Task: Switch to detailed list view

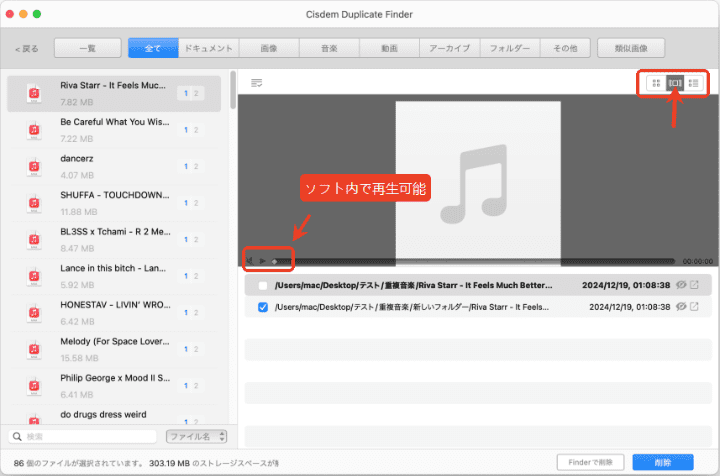Action: [x=693, y=83]
